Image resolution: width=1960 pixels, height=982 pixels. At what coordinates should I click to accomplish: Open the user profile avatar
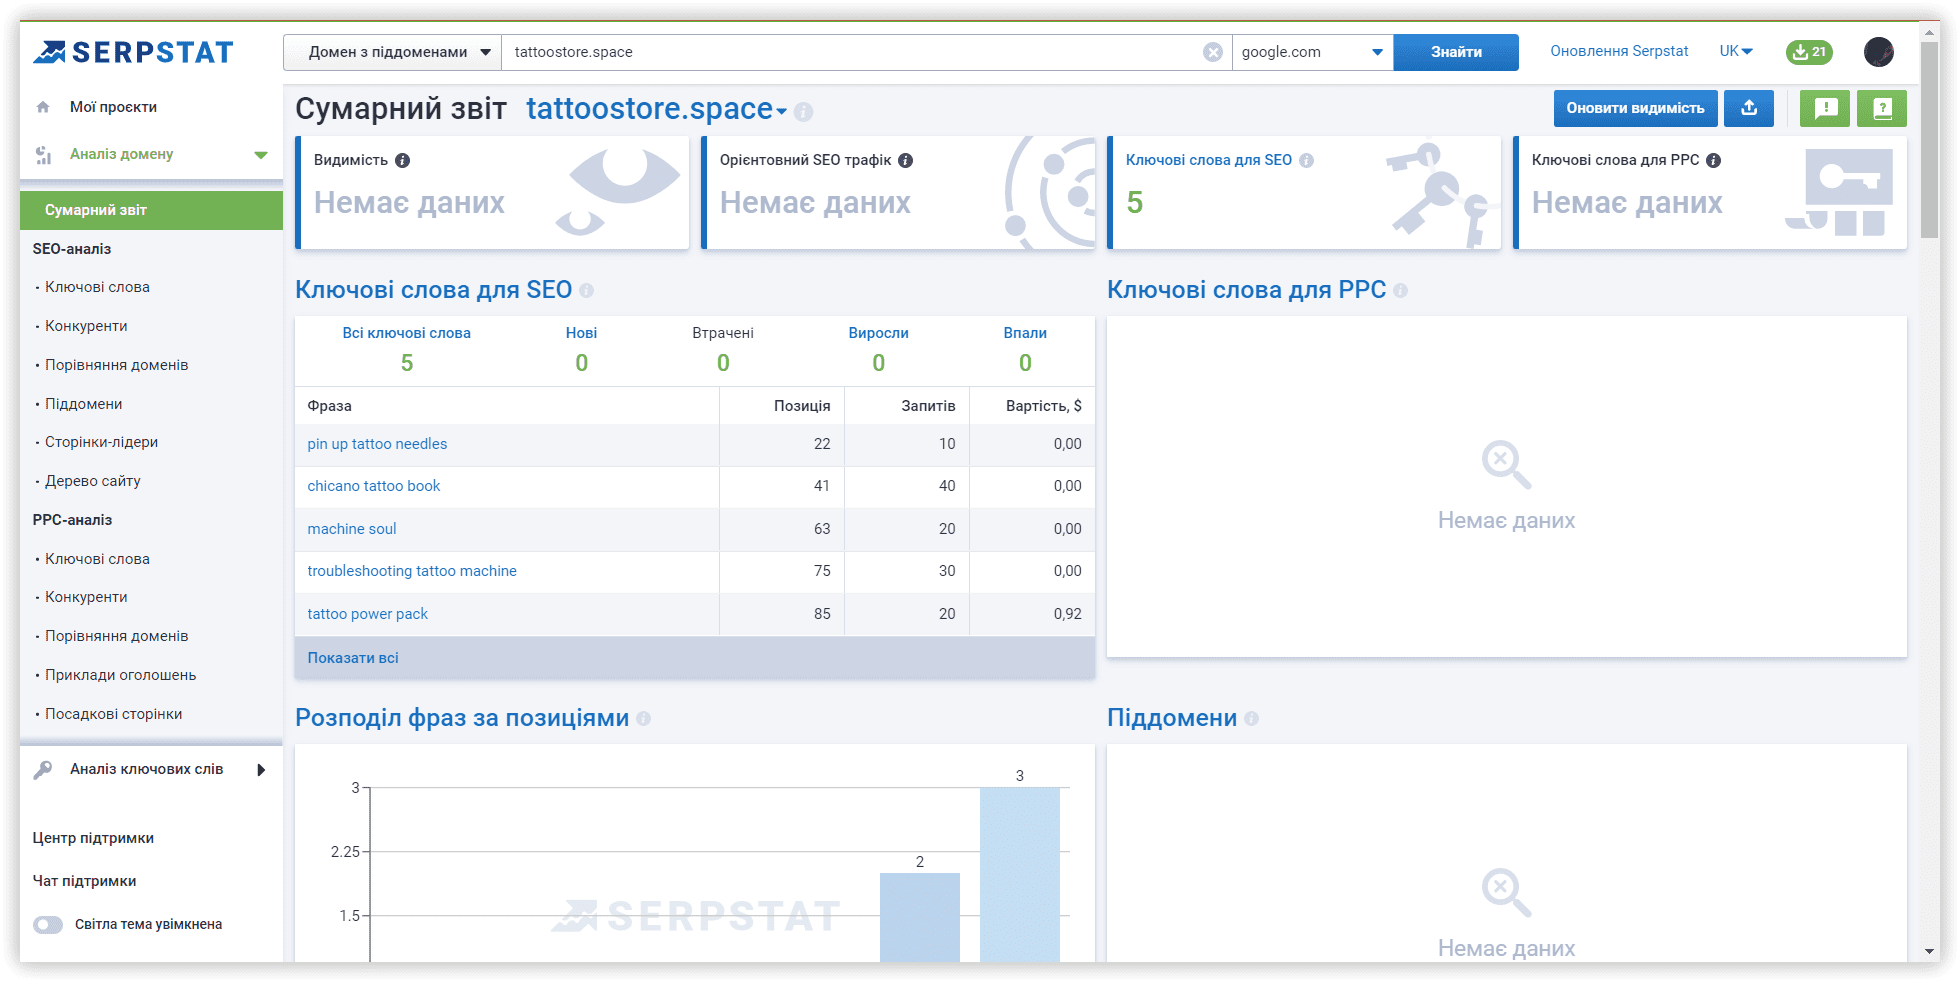click(1878, 52)
